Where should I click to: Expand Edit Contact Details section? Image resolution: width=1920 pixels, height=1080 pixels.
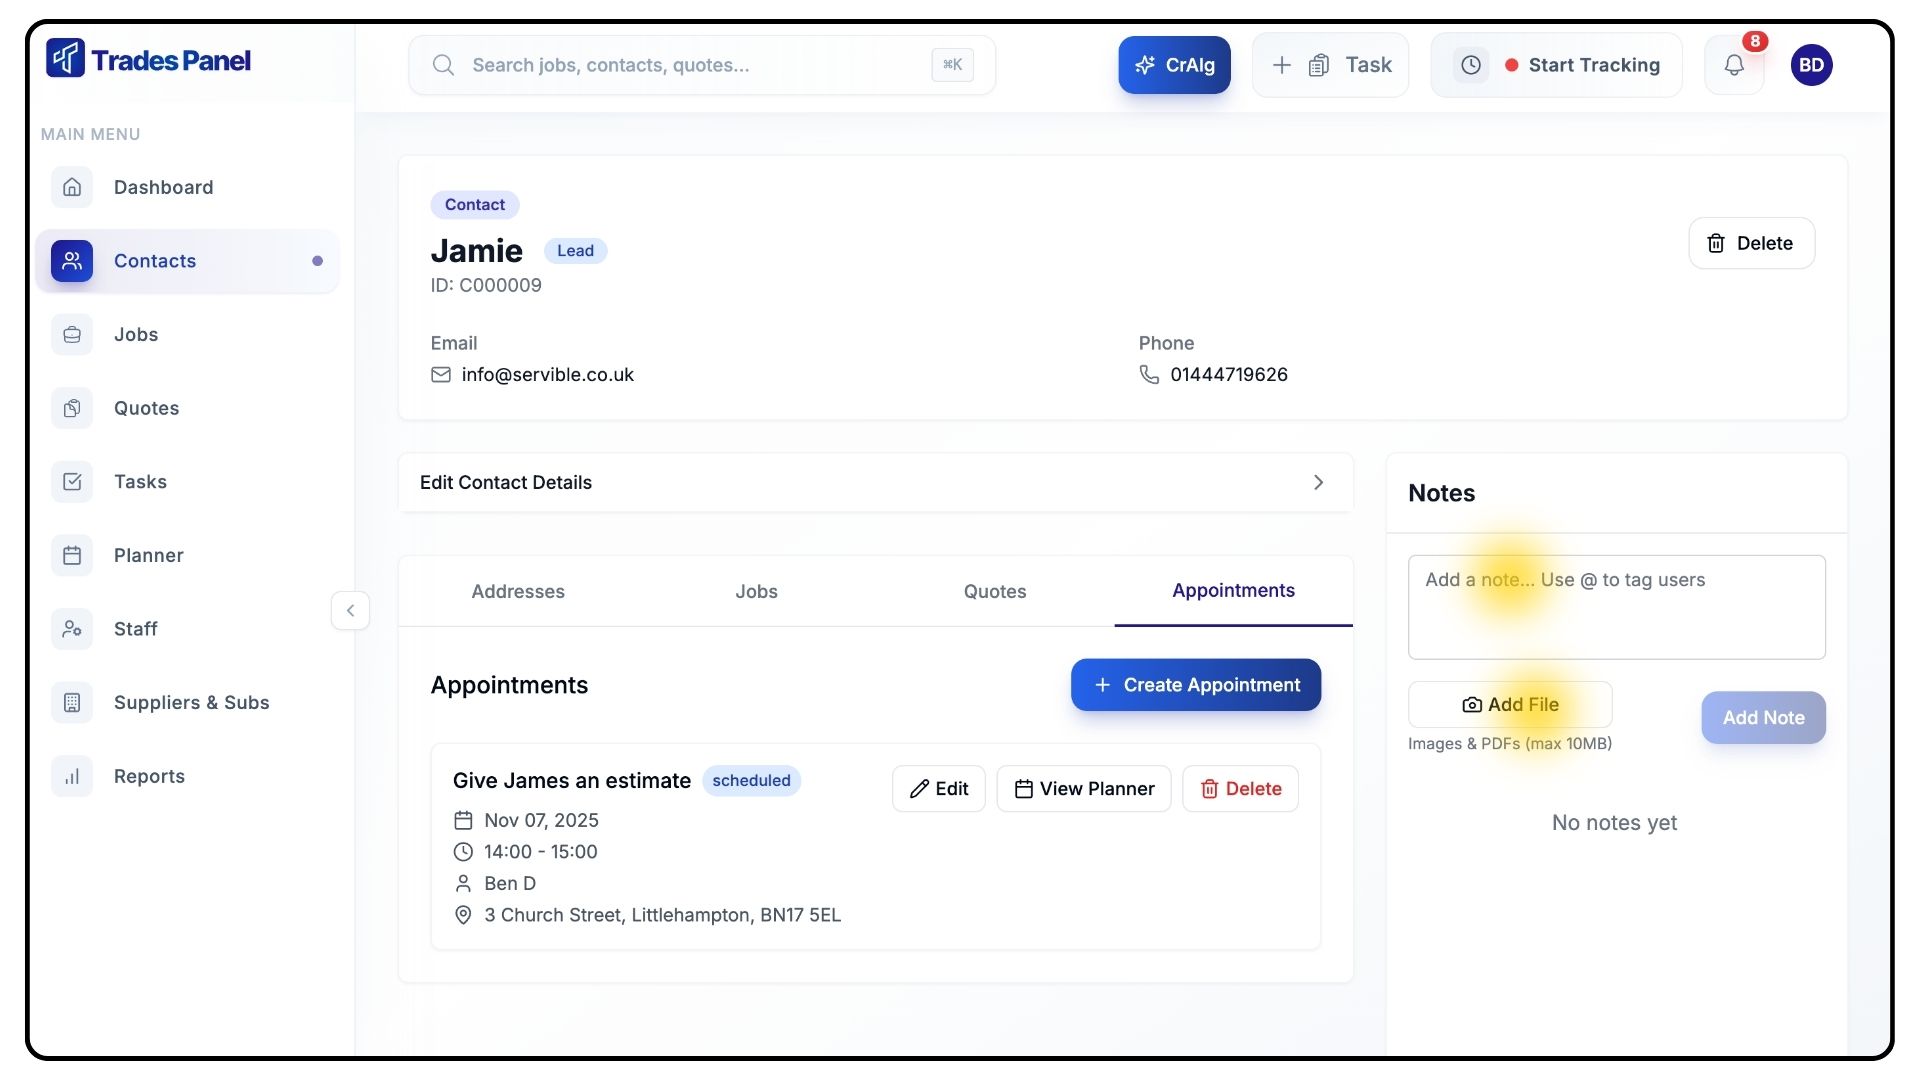[875, 483]
